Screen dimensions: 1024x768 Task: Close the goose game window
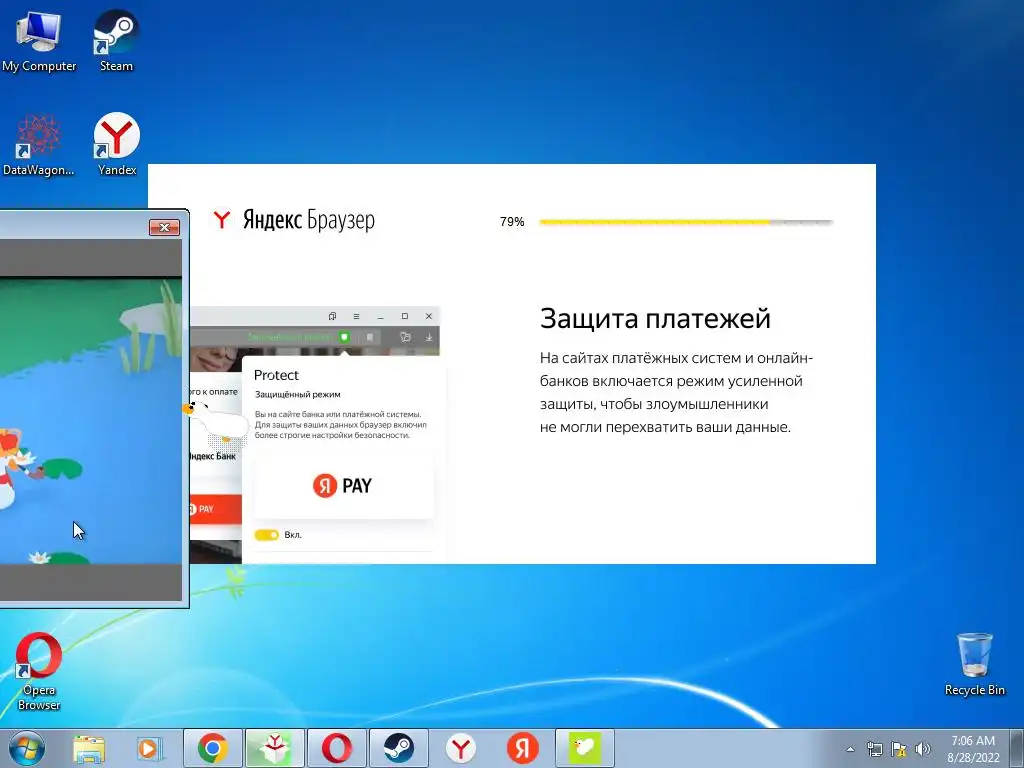click(165, 227)
